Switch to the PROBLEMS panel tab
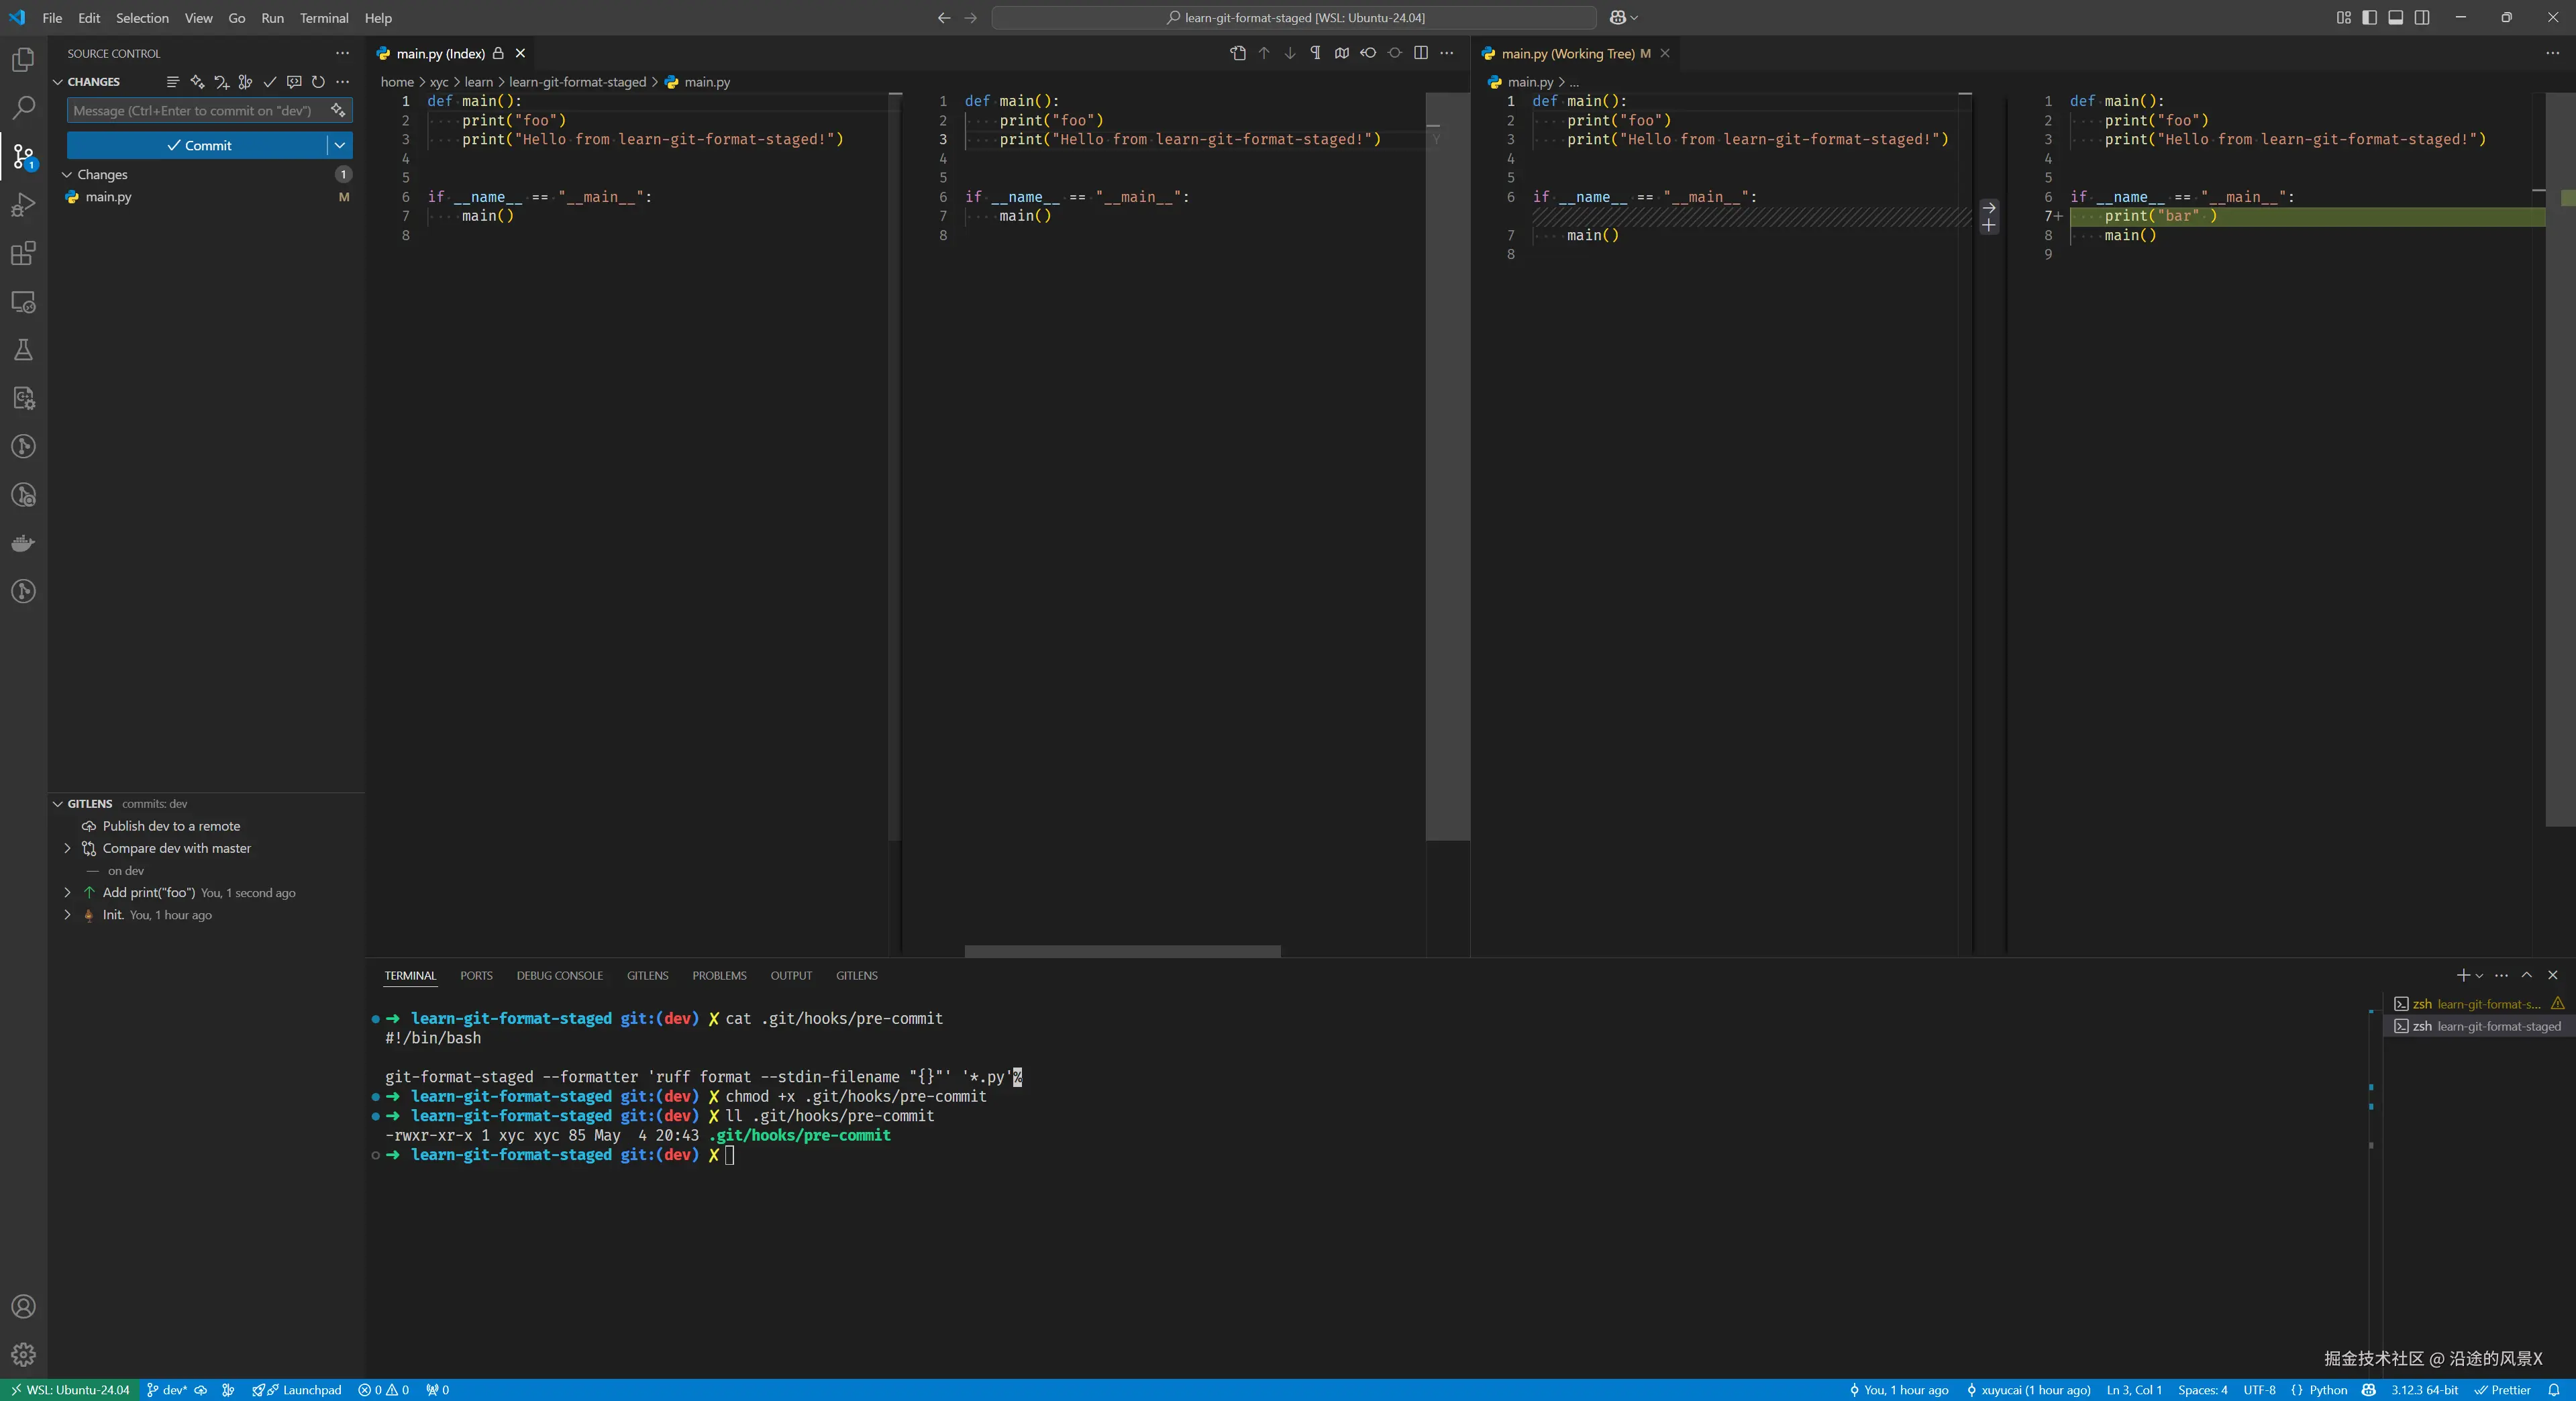 point(719,975)
